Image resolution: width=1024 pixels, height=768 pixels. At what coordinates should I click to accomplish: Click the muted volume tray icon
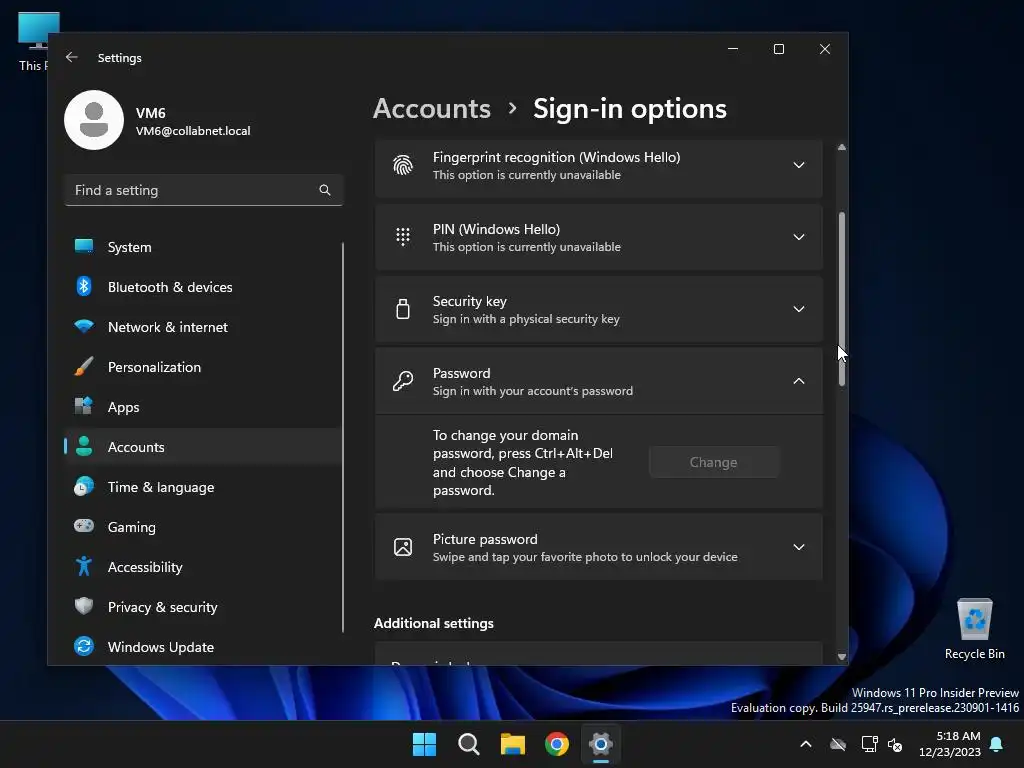(x=895, y=744)
